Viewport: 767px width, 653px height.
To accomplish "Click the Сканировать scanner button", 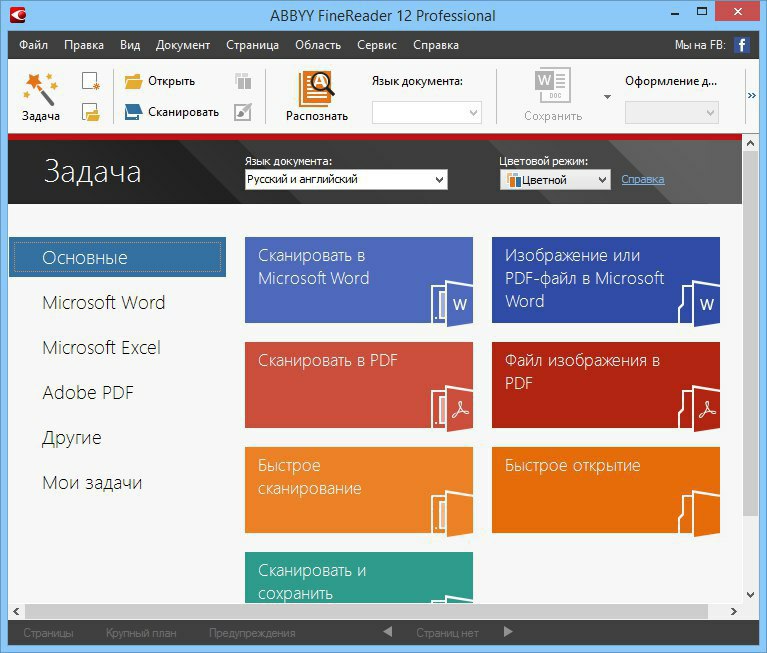I will point(171,112).
